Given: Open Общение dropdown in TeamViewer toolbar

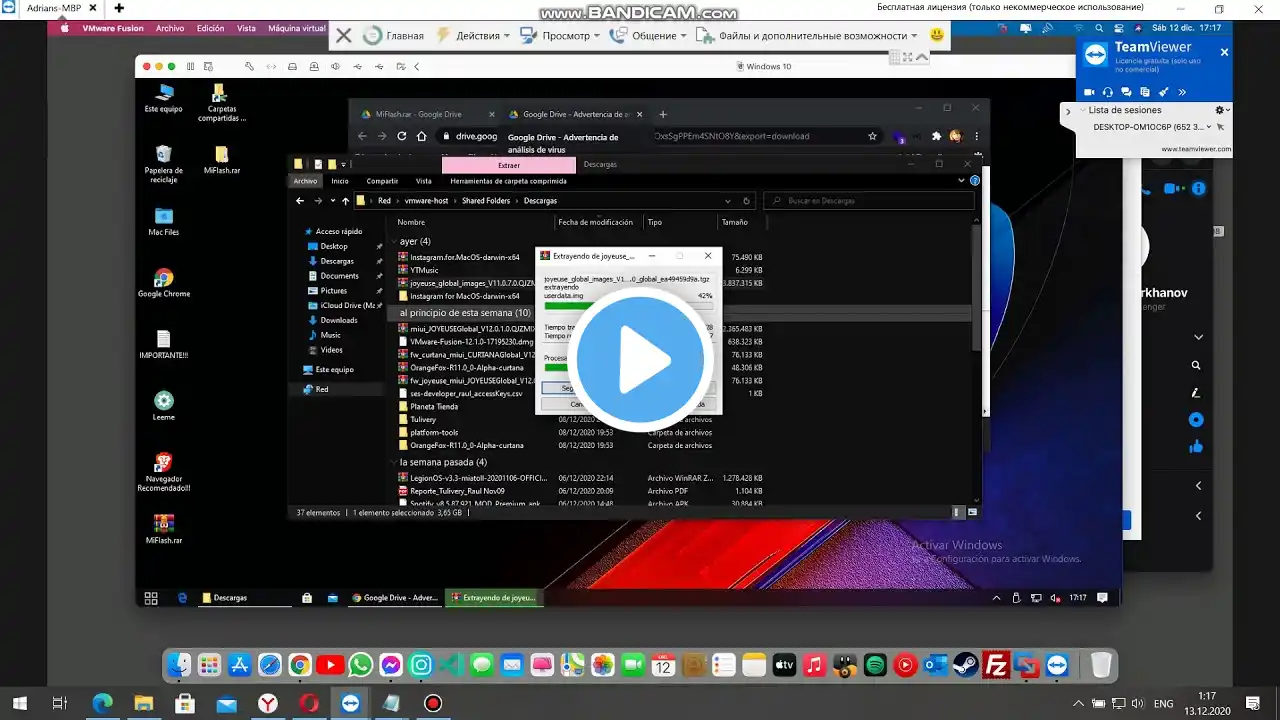Looking at the screenshot, I should (649, 36).
